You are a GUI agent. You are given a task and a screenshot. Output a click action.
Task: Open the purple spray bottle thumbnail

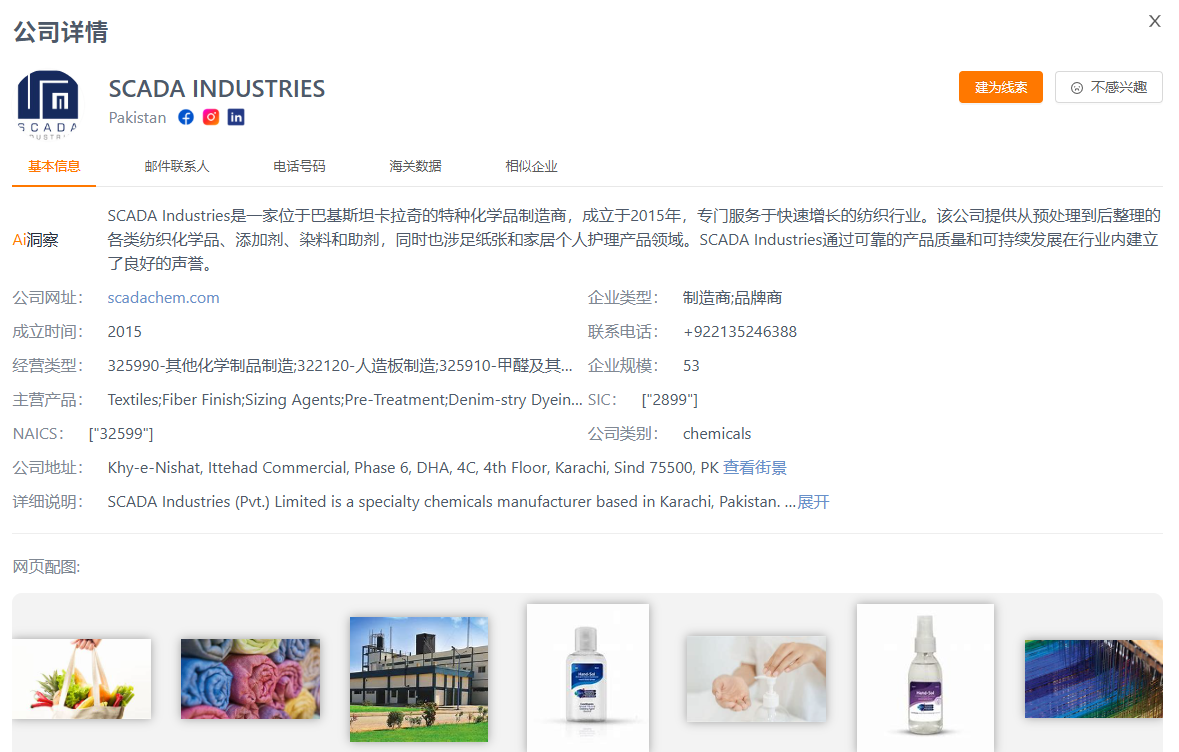[x=925, y=678]
